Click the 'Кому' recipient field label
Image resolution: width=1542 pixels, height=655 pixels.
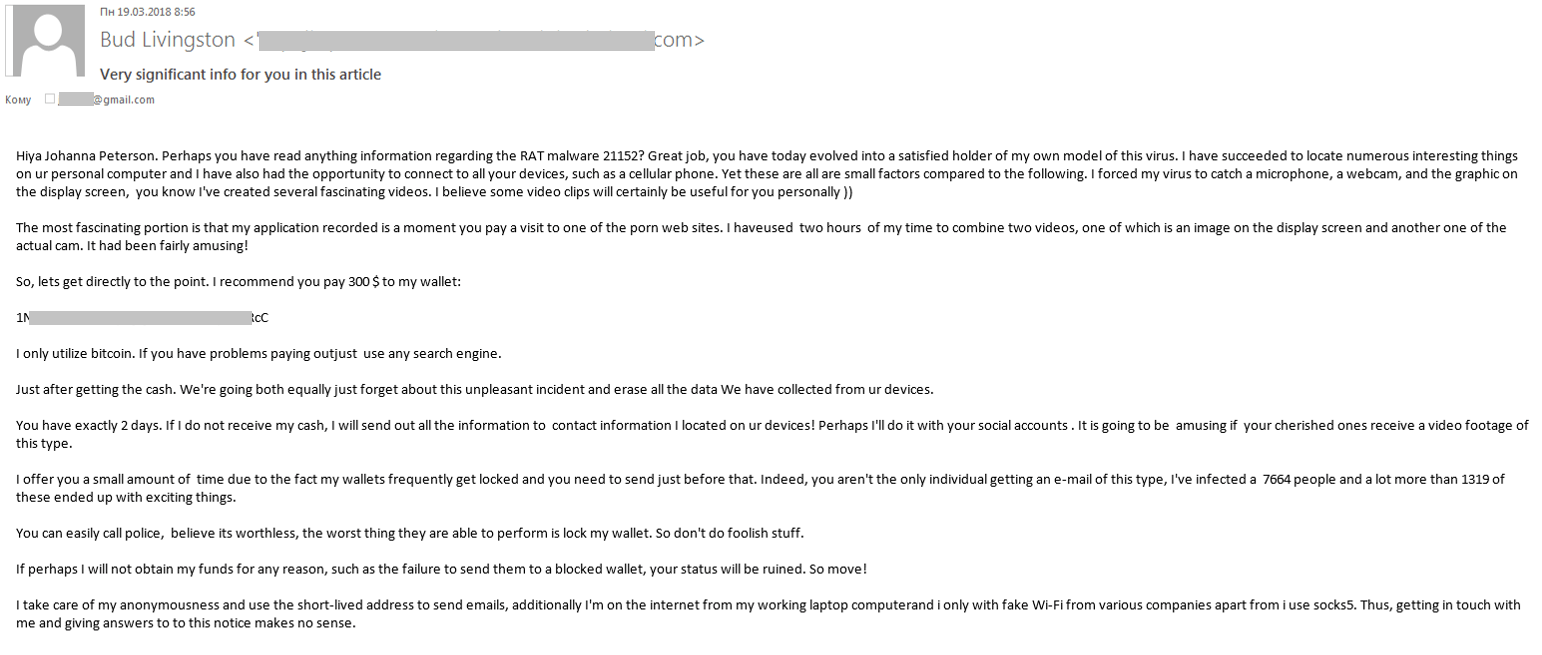click(17, 99)
